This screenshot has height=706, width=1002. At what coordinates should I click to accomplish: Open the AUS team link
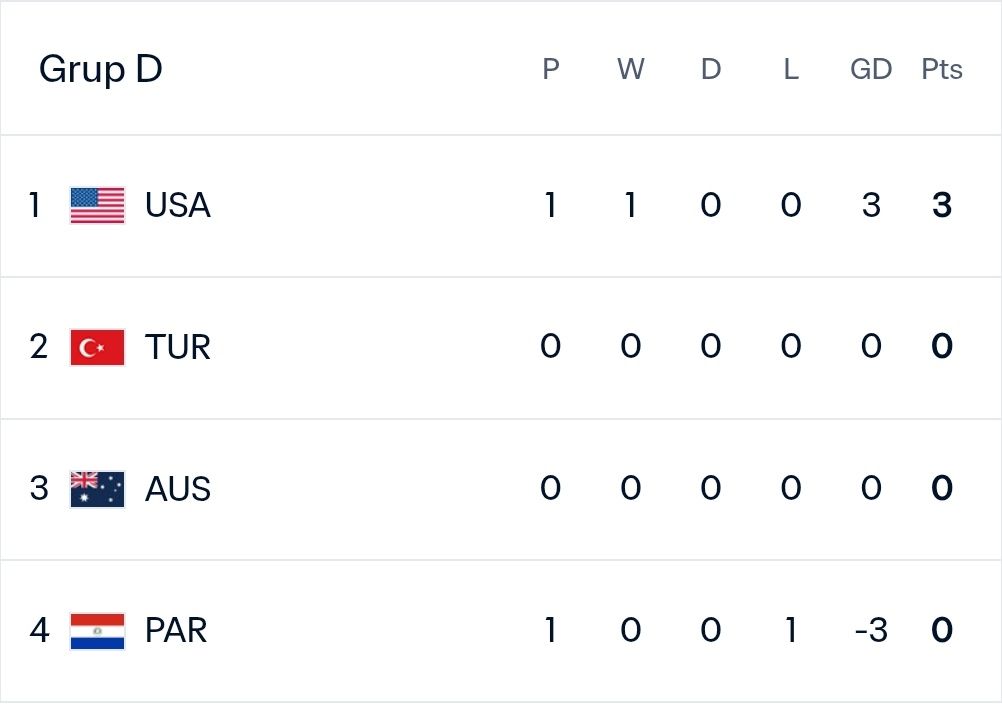(x=178, y=489)
